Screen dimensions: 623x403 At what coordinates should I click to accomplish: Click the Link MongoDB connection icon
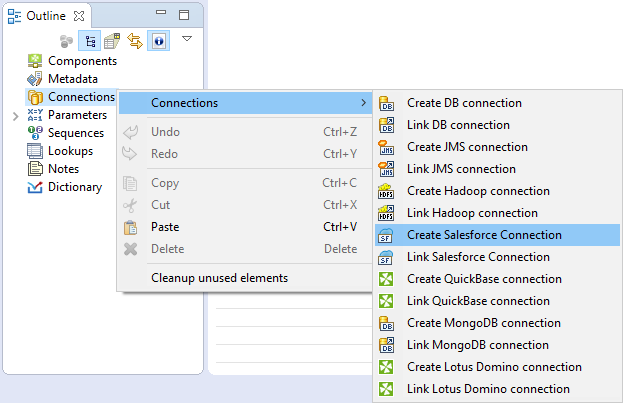pos(387,345)
